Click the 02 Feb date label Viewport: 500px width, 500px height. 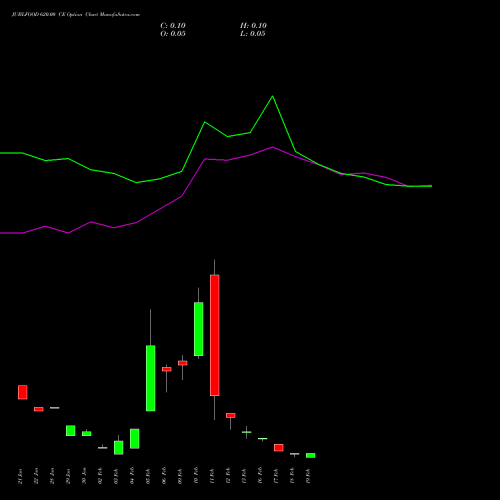coord(100,476)
